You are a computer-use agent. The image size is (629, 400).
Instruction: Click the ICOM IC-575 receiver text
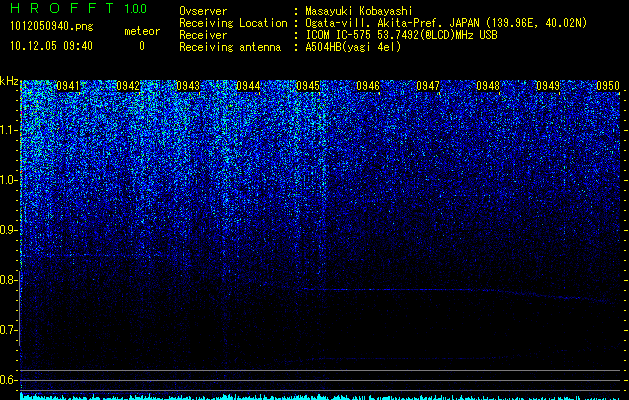[401, 35]
